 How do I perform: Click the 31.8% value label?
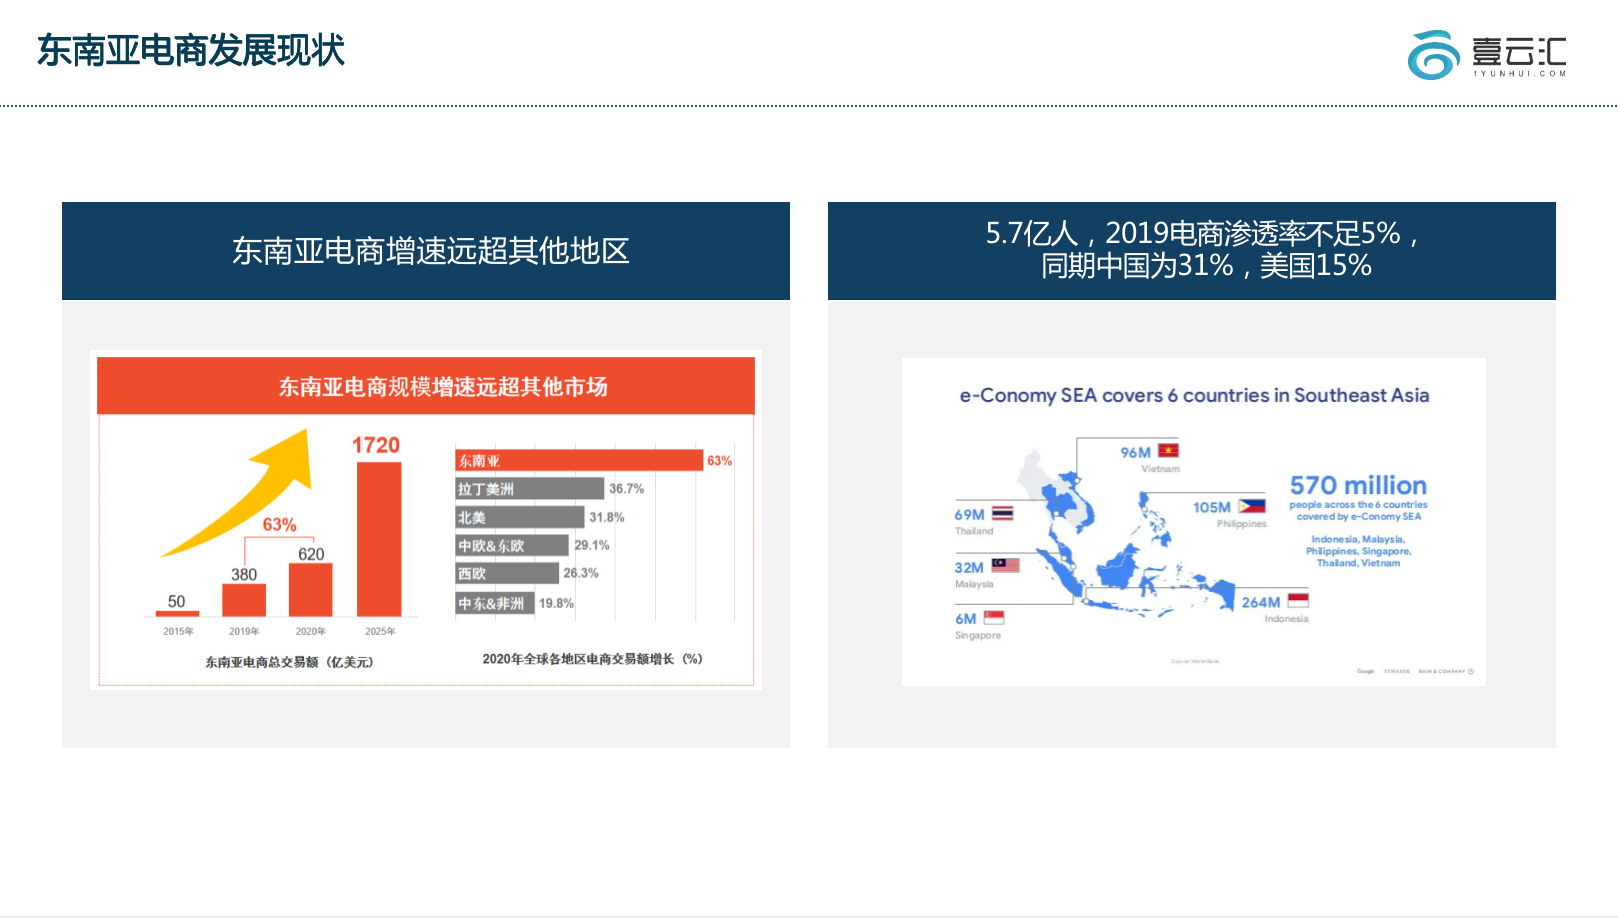point(607,517)
